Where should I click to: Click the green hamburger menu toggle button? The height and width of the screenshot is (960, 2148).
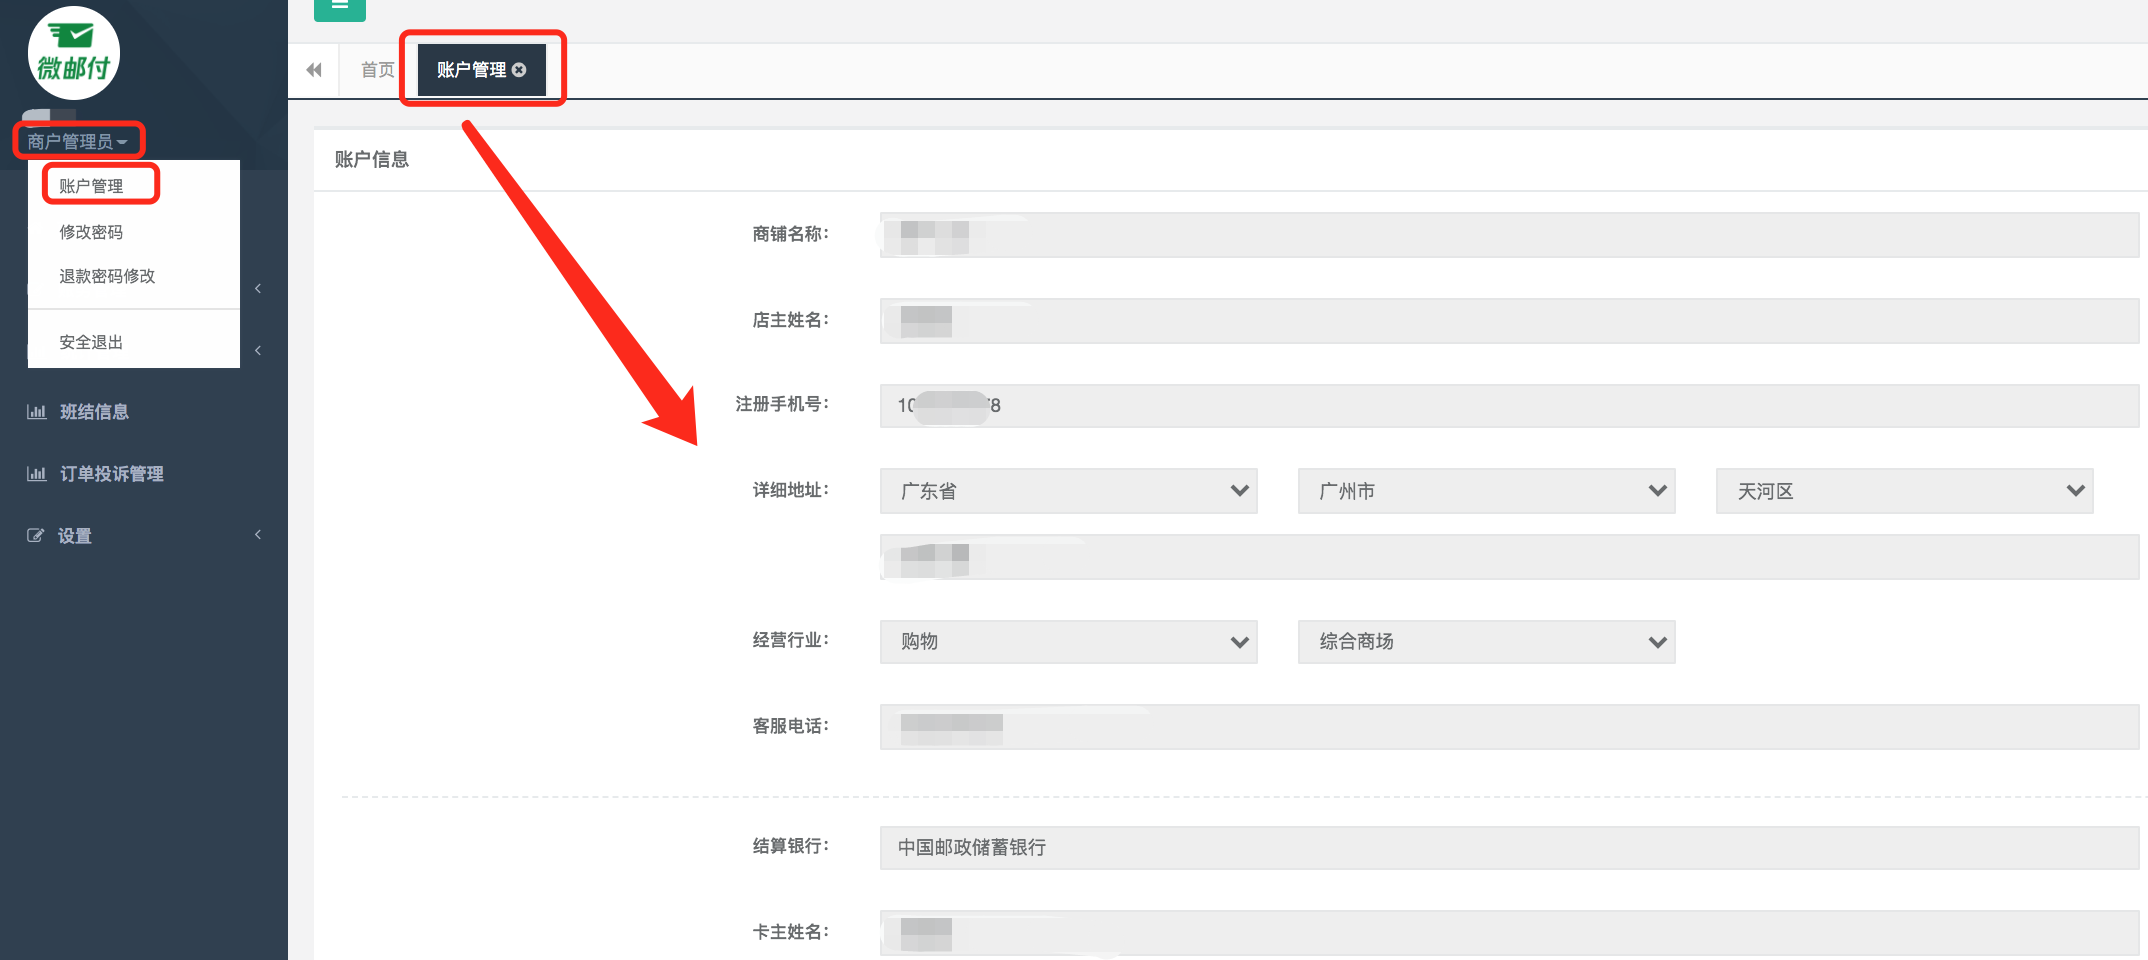pyautogui.click(x=340, y=8)
